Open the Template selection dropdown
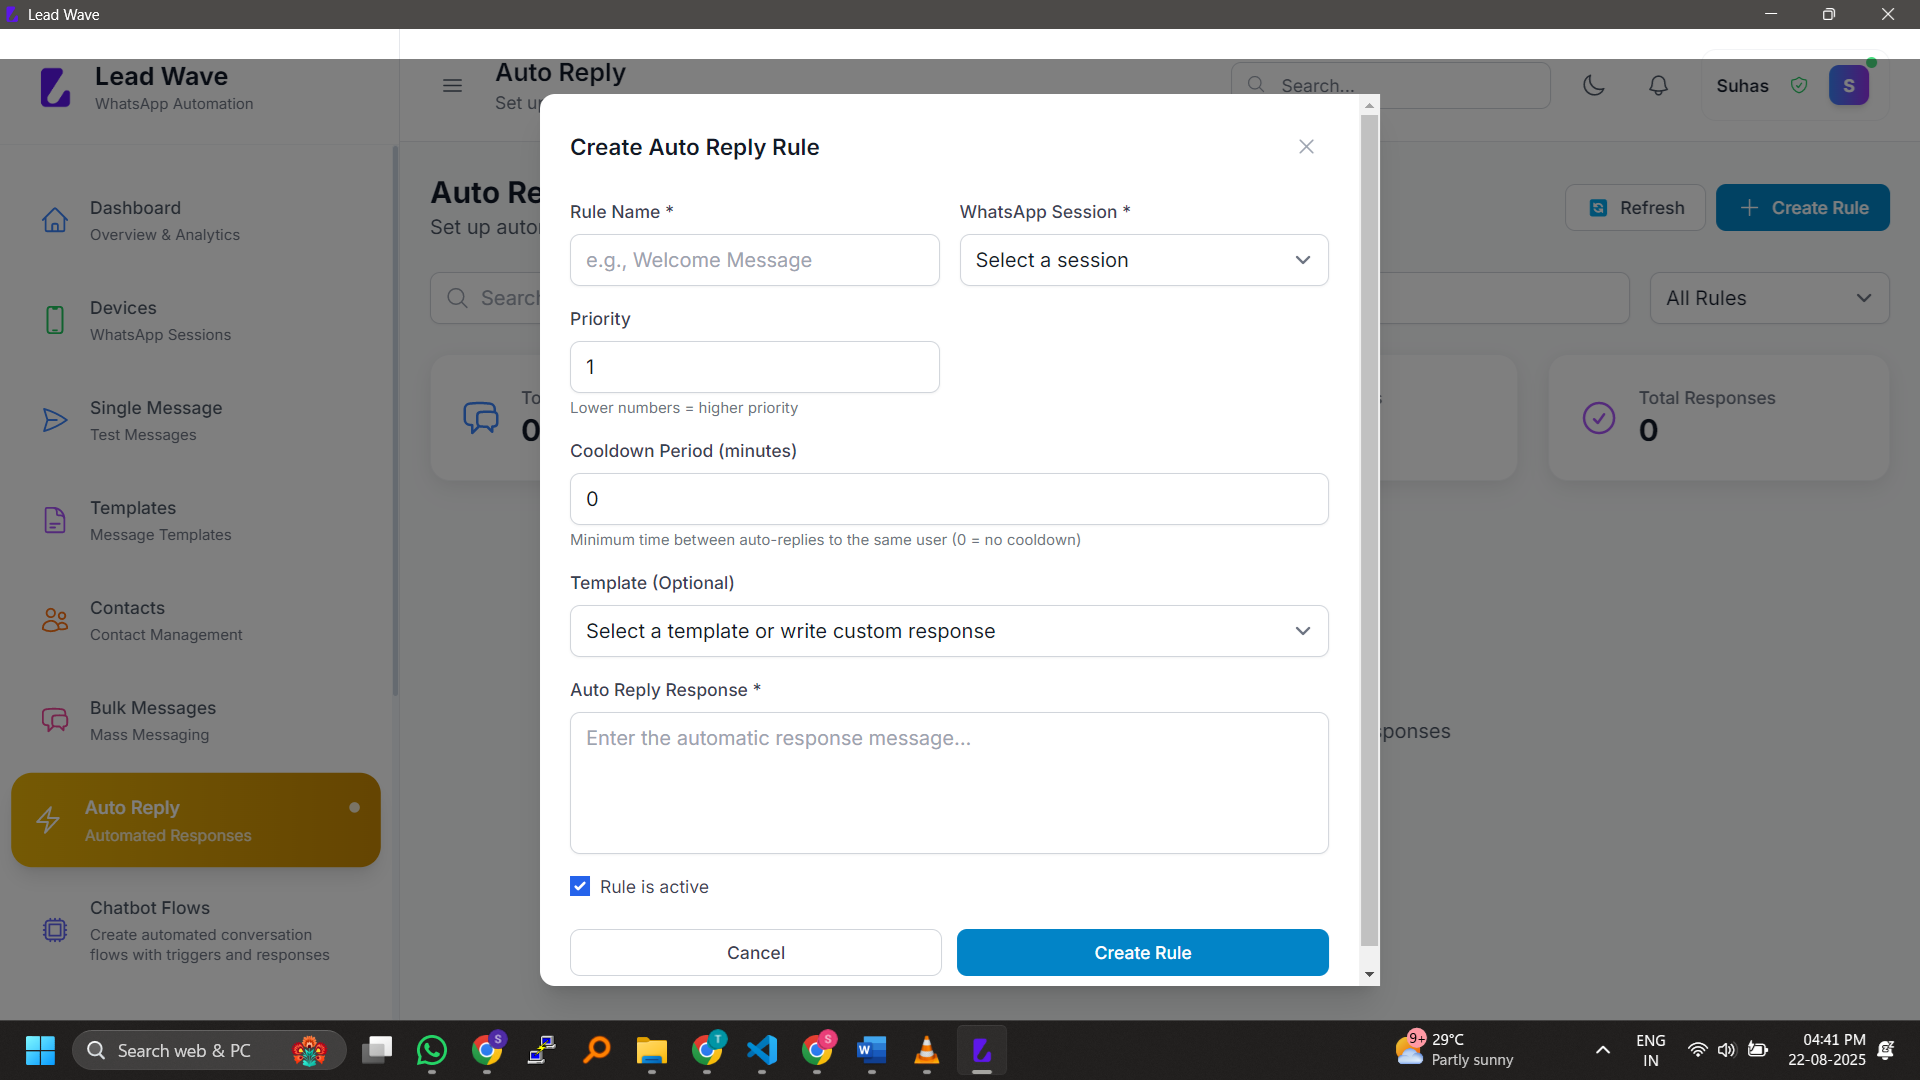Image resolution: width=1920 pixels, height=1080 pixels. click(x=948, y=631)
